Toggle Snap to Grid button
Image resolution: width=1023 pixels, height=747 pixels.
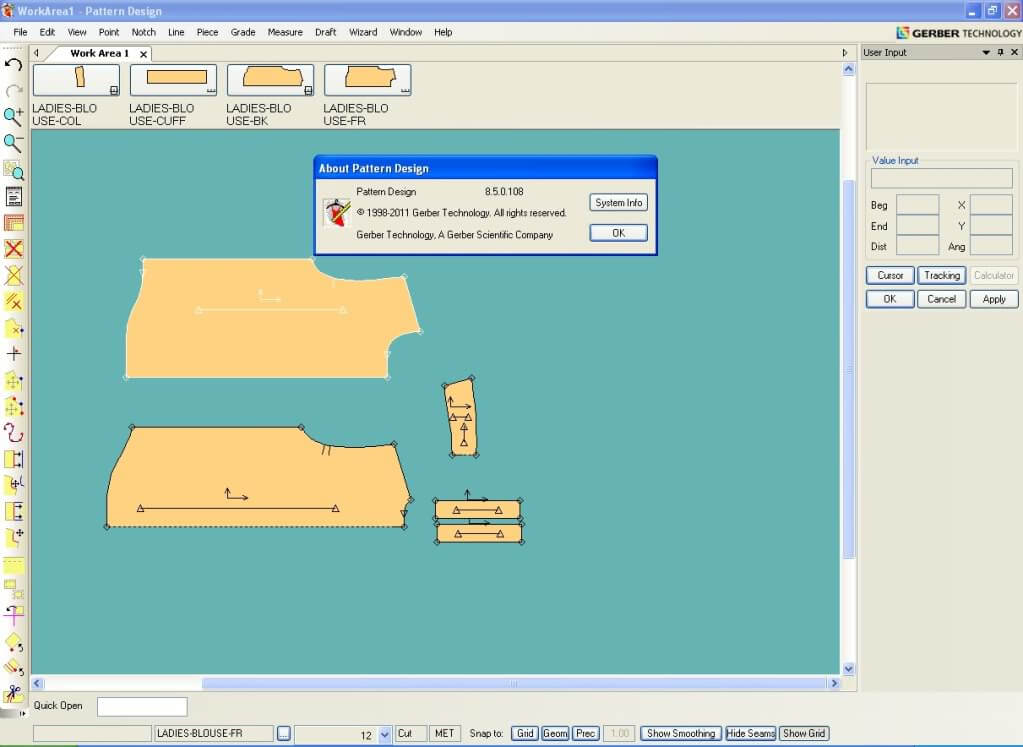pyautogui.click(x=525, y=734)
